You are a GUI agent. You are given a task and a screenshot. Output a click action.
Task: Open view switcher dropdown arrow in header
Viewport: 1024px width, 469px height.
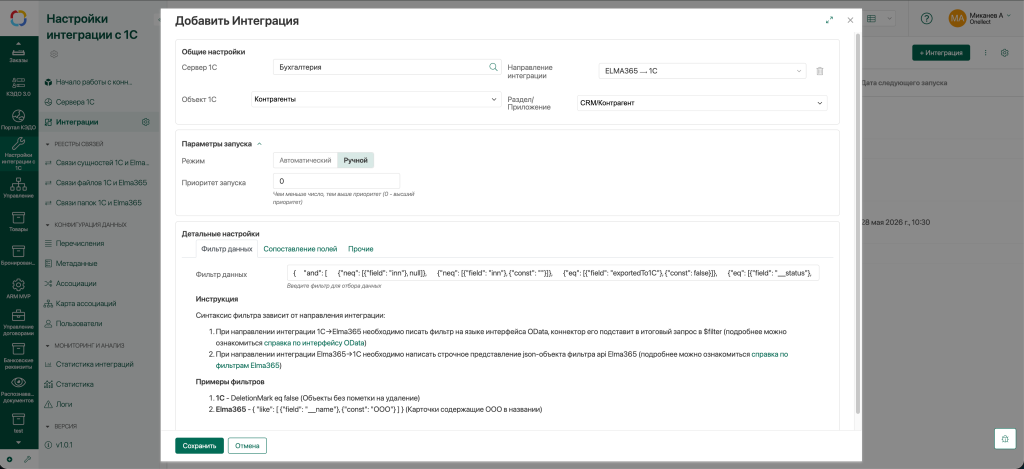click(889, 20)
